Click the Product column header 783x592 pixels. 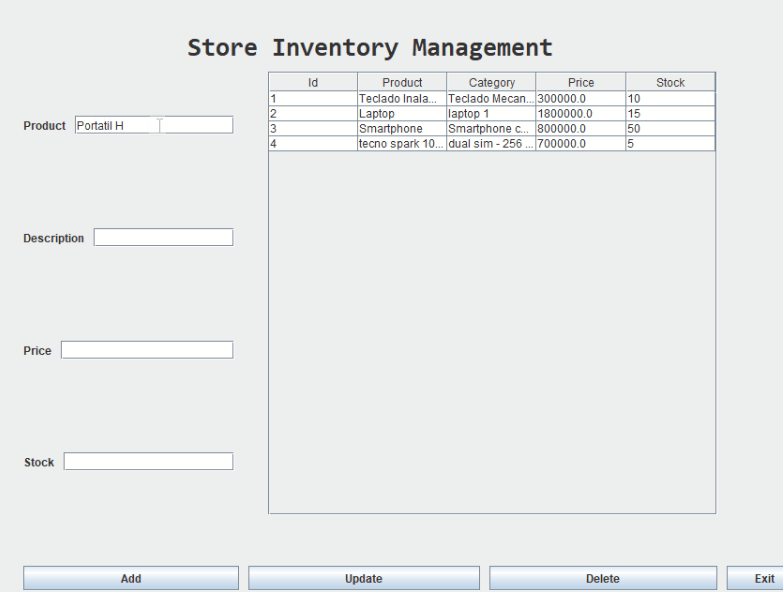click(x=402, y=82)
